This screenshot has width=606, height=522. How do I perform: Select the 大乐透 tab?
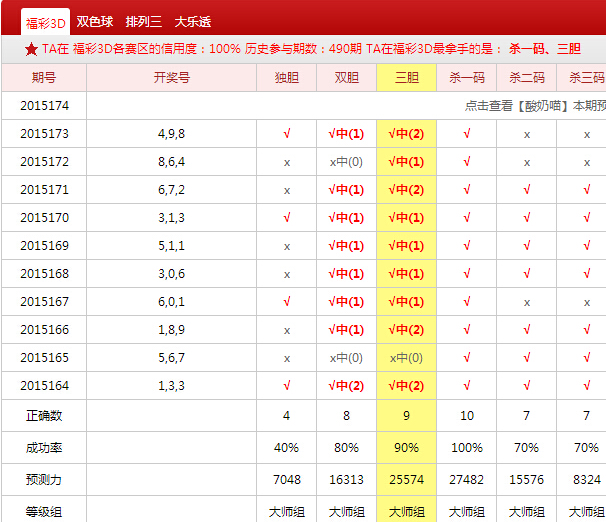tap(193, 22)
